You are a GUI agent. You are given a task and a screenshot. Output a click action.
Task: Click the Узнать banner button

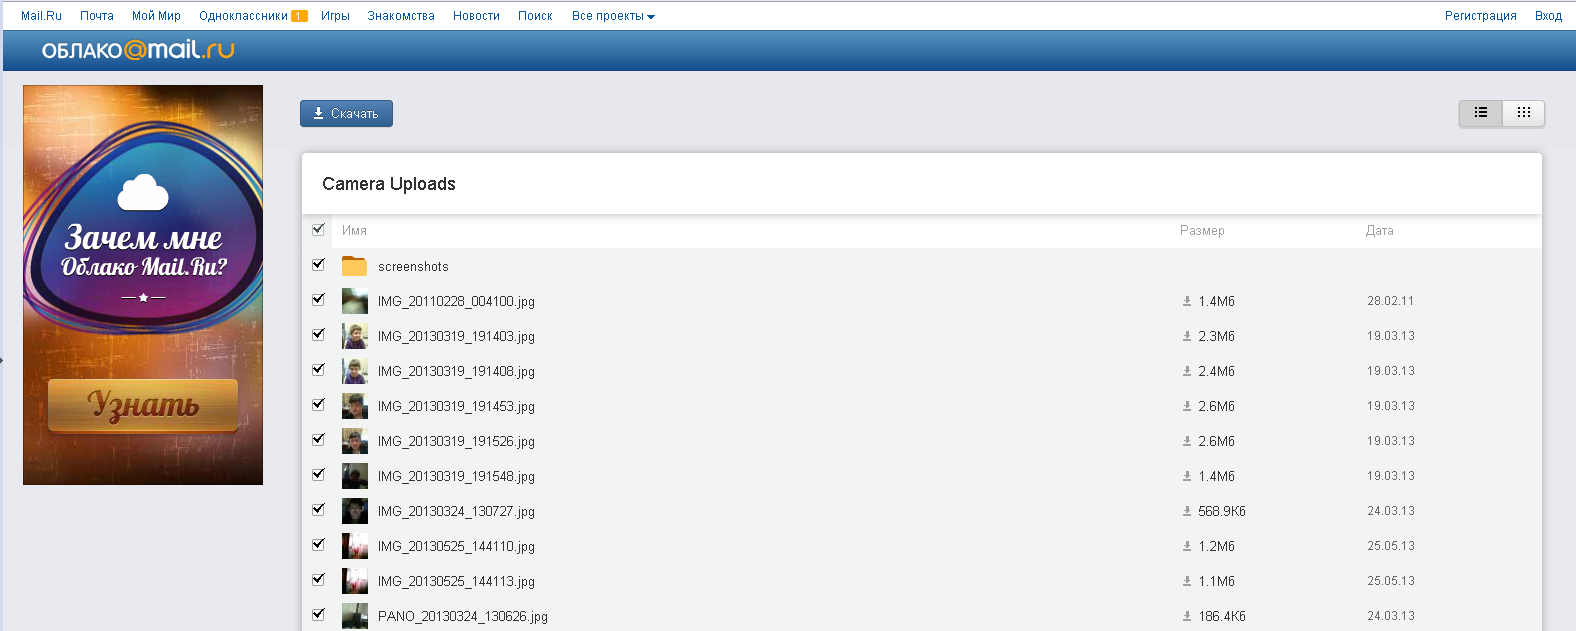143,405
